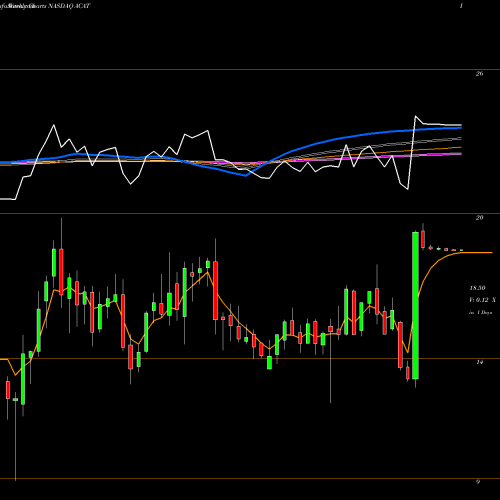Click the 20 price axis label
Screen dimensions: 500x500
(479, 218)
